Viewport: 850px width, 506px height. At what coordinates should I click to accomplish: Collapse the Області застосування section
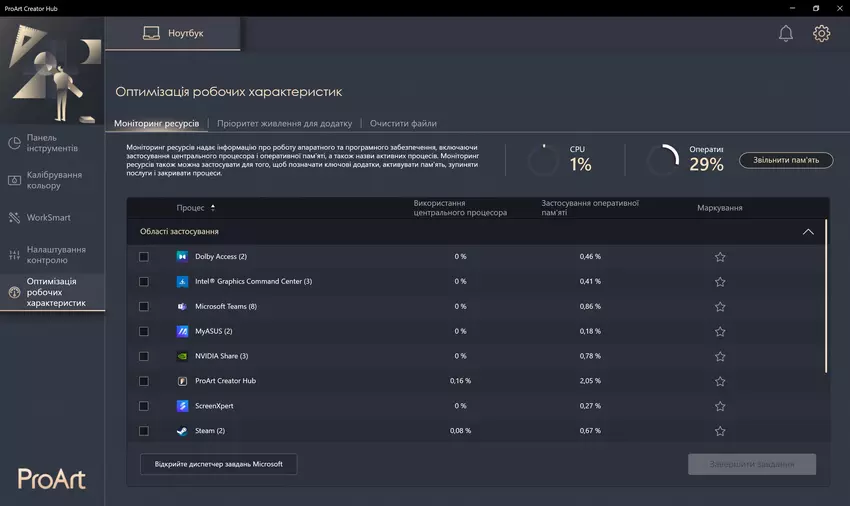(808, 232)
